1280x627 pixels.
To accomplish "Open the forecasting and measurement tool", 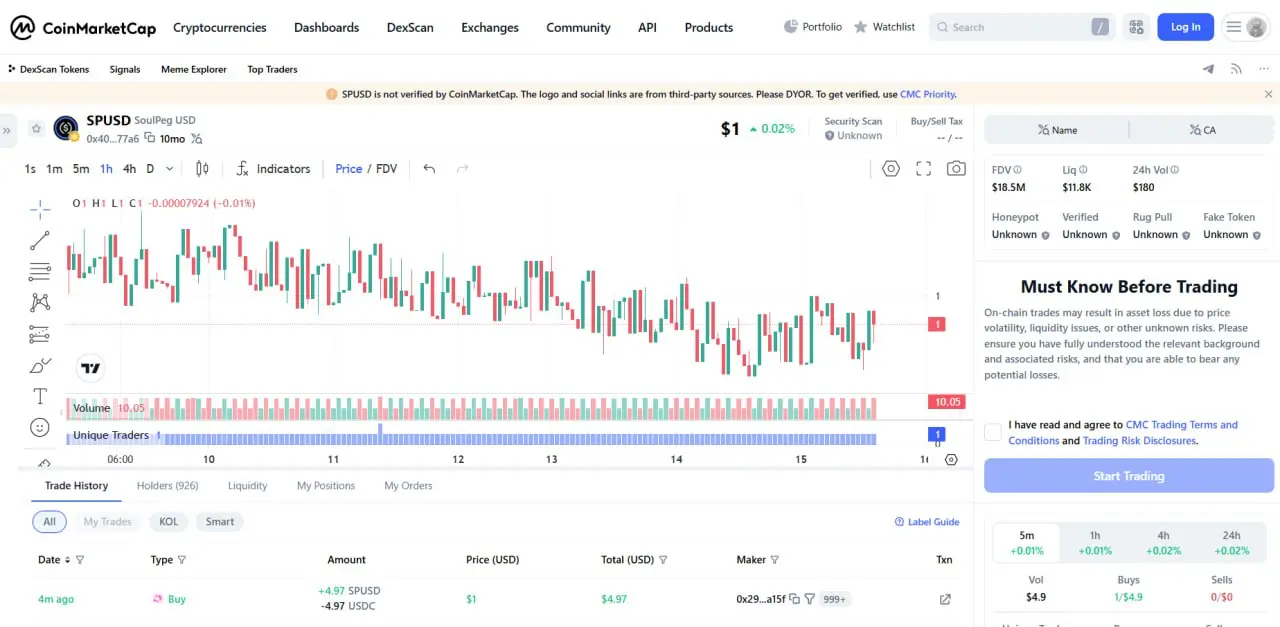I will pos(40,334).
